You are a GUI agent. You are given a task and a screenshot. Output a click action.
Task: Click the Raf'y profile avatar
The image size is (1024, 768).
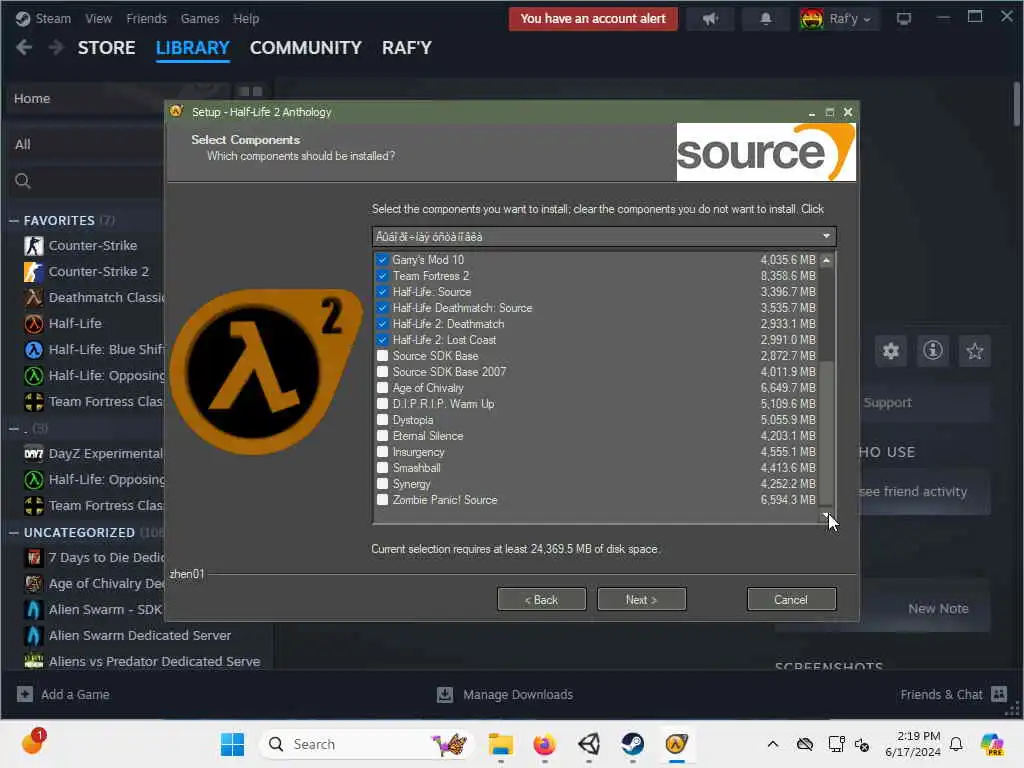click(x=812, y=19)
